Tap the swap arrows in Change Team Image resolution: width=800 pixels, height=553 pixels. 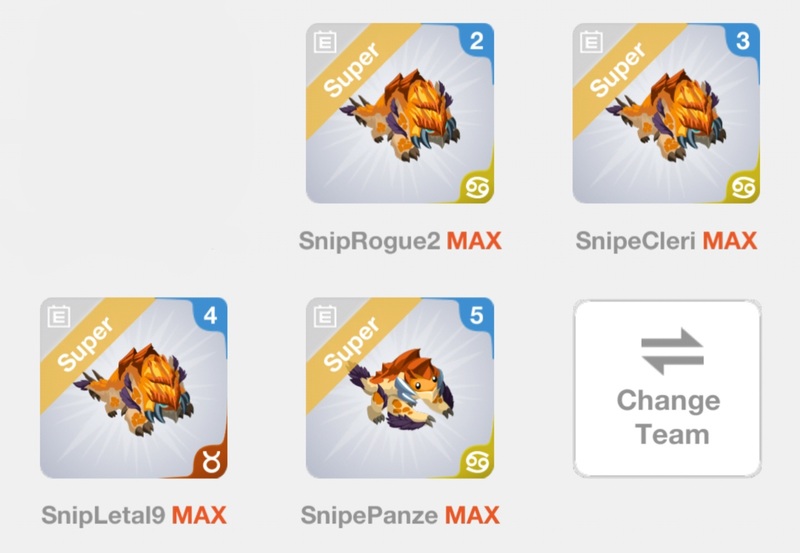(x=672, y=352)
